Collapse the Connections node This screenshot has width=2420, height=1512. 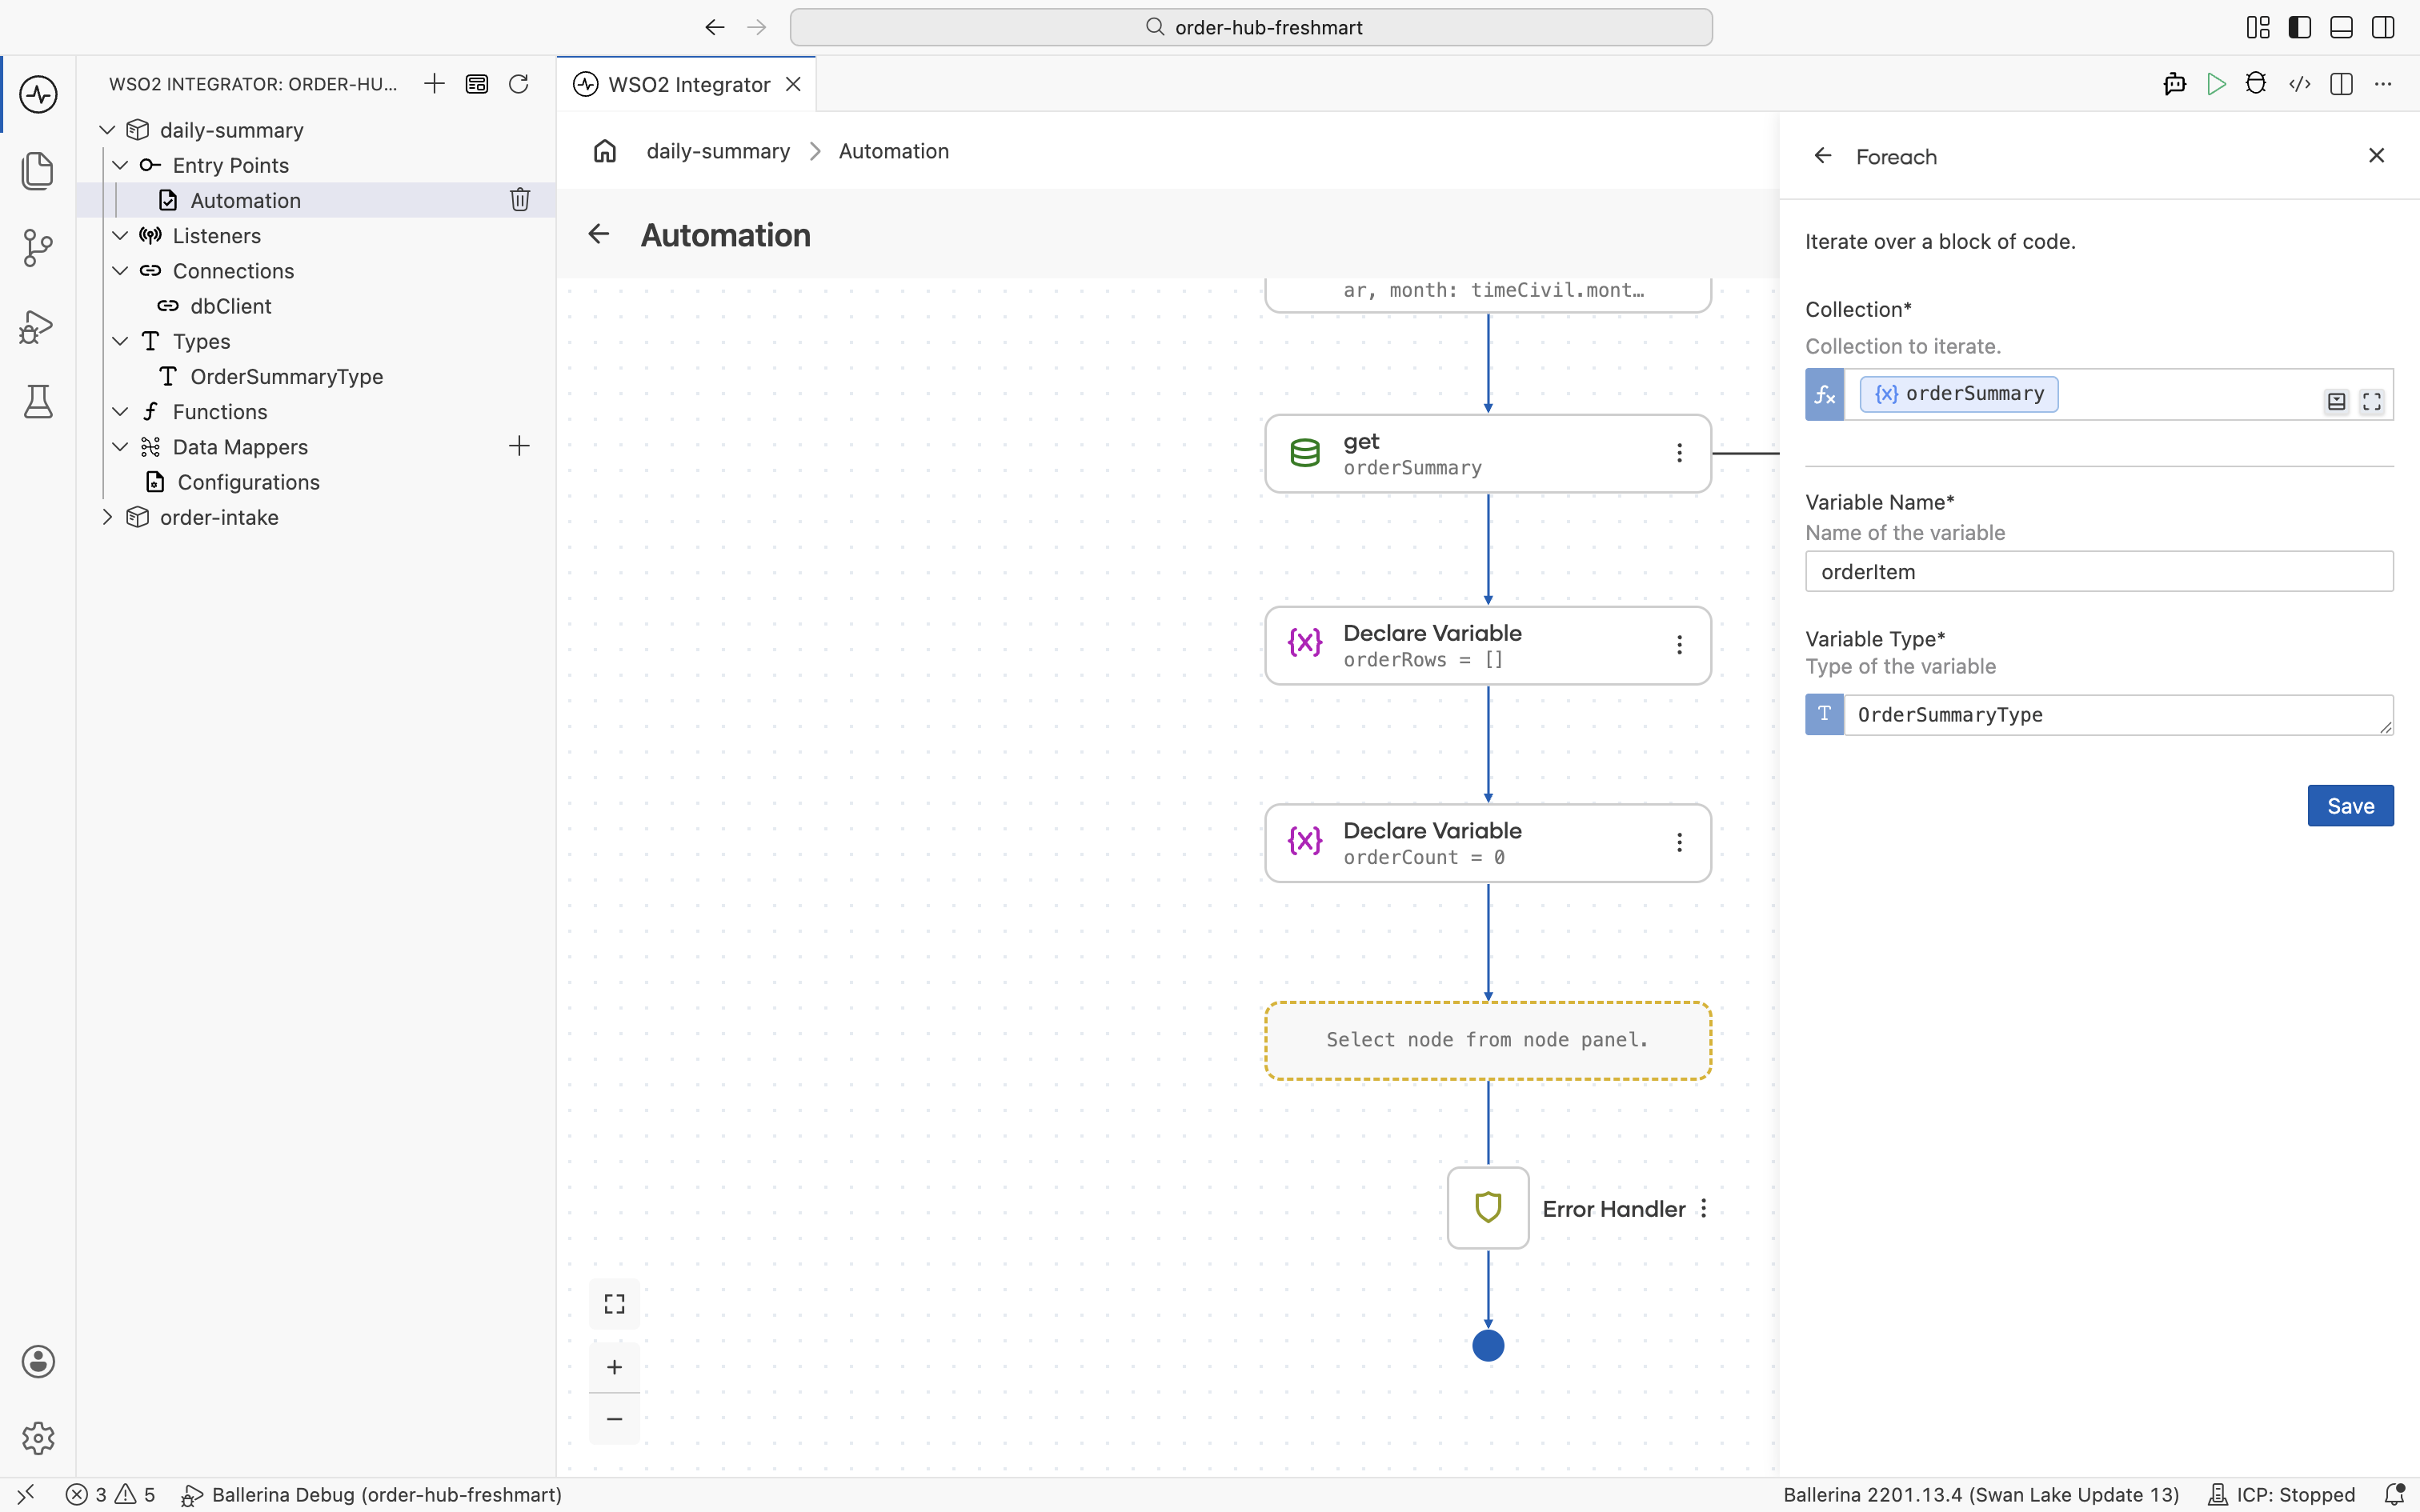pos(120,271)
